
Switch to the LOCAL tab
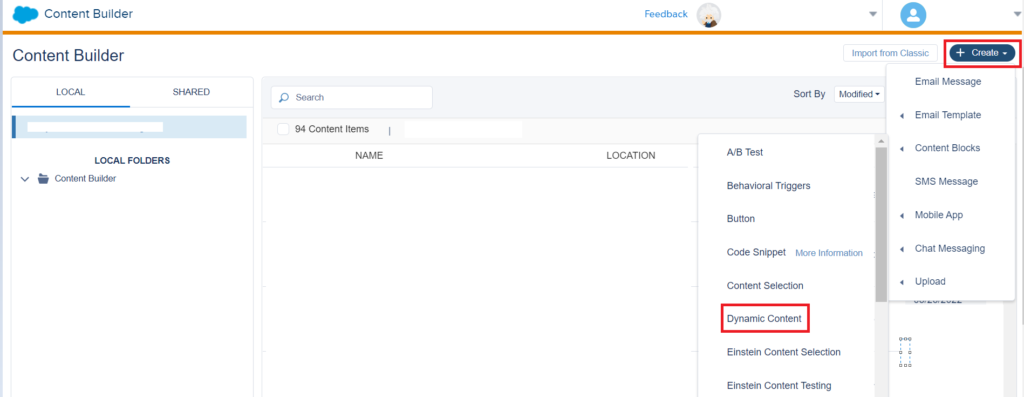click(x=71, y=92)
